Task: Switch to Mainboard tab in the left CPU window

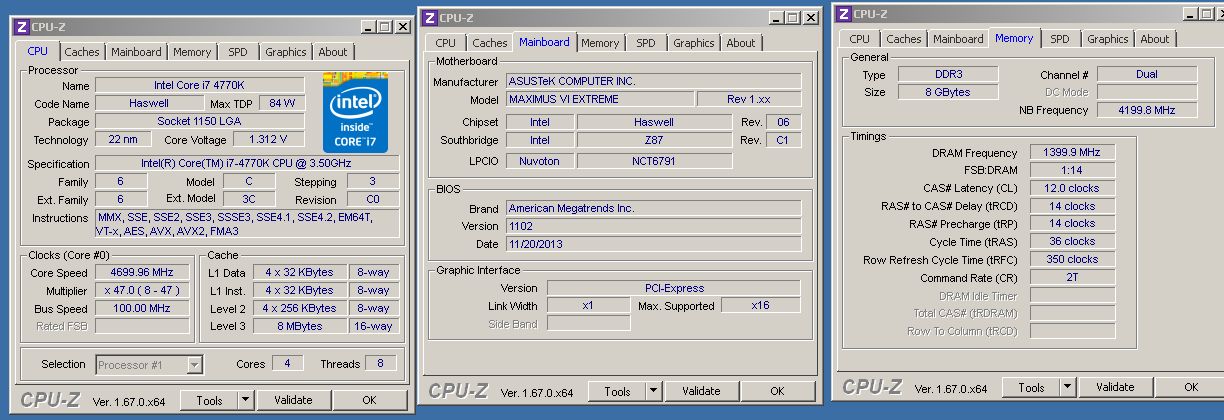Action: tap(136, 52)
